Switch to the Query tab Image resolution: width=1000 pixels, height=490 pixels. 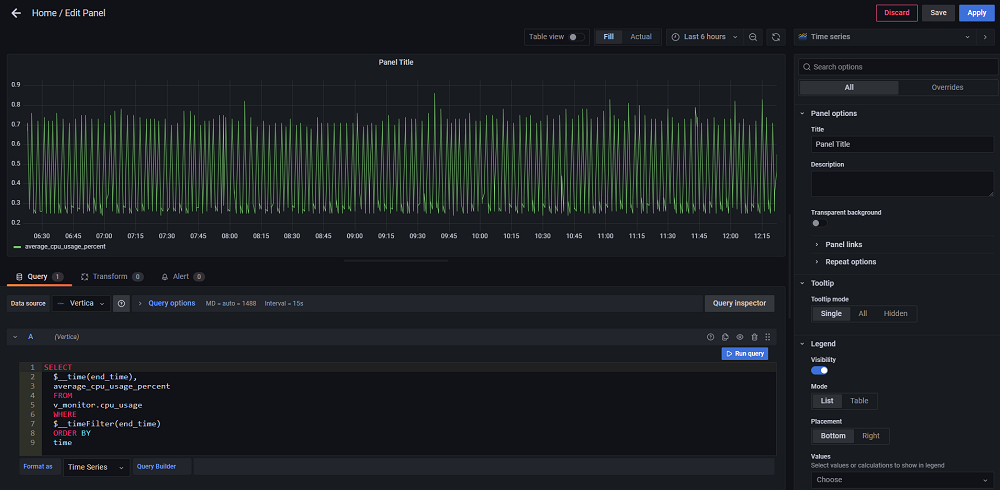39,277
